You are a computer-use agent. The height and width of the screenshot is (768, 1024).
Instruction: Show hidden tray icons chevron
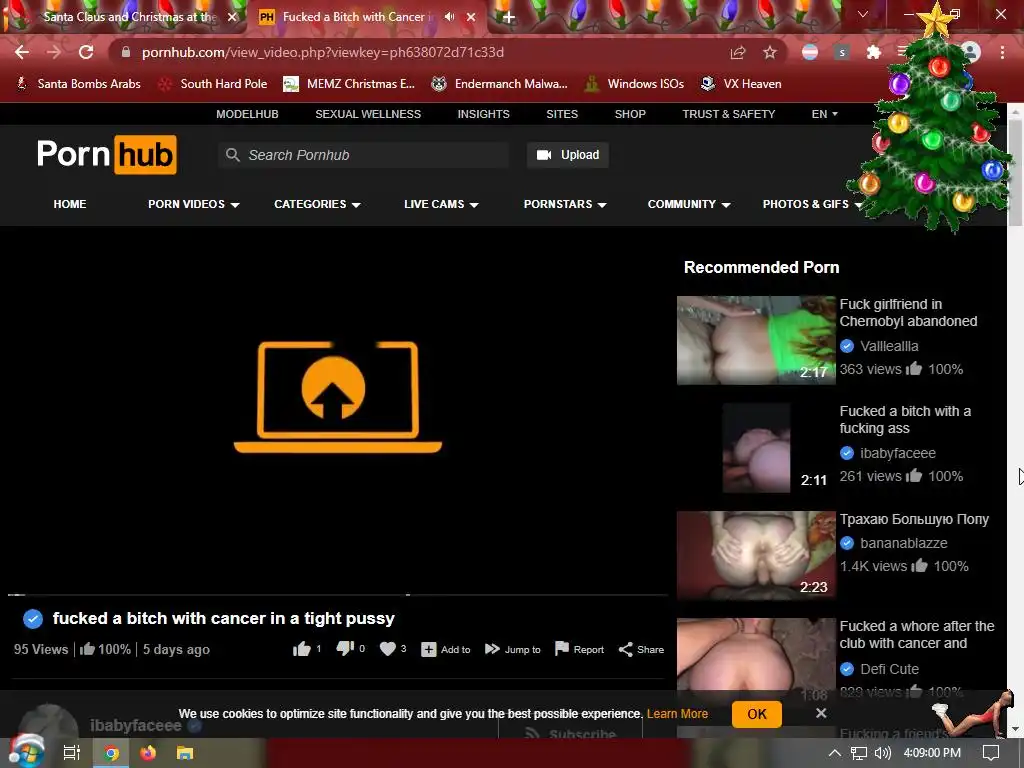point(835,753)
